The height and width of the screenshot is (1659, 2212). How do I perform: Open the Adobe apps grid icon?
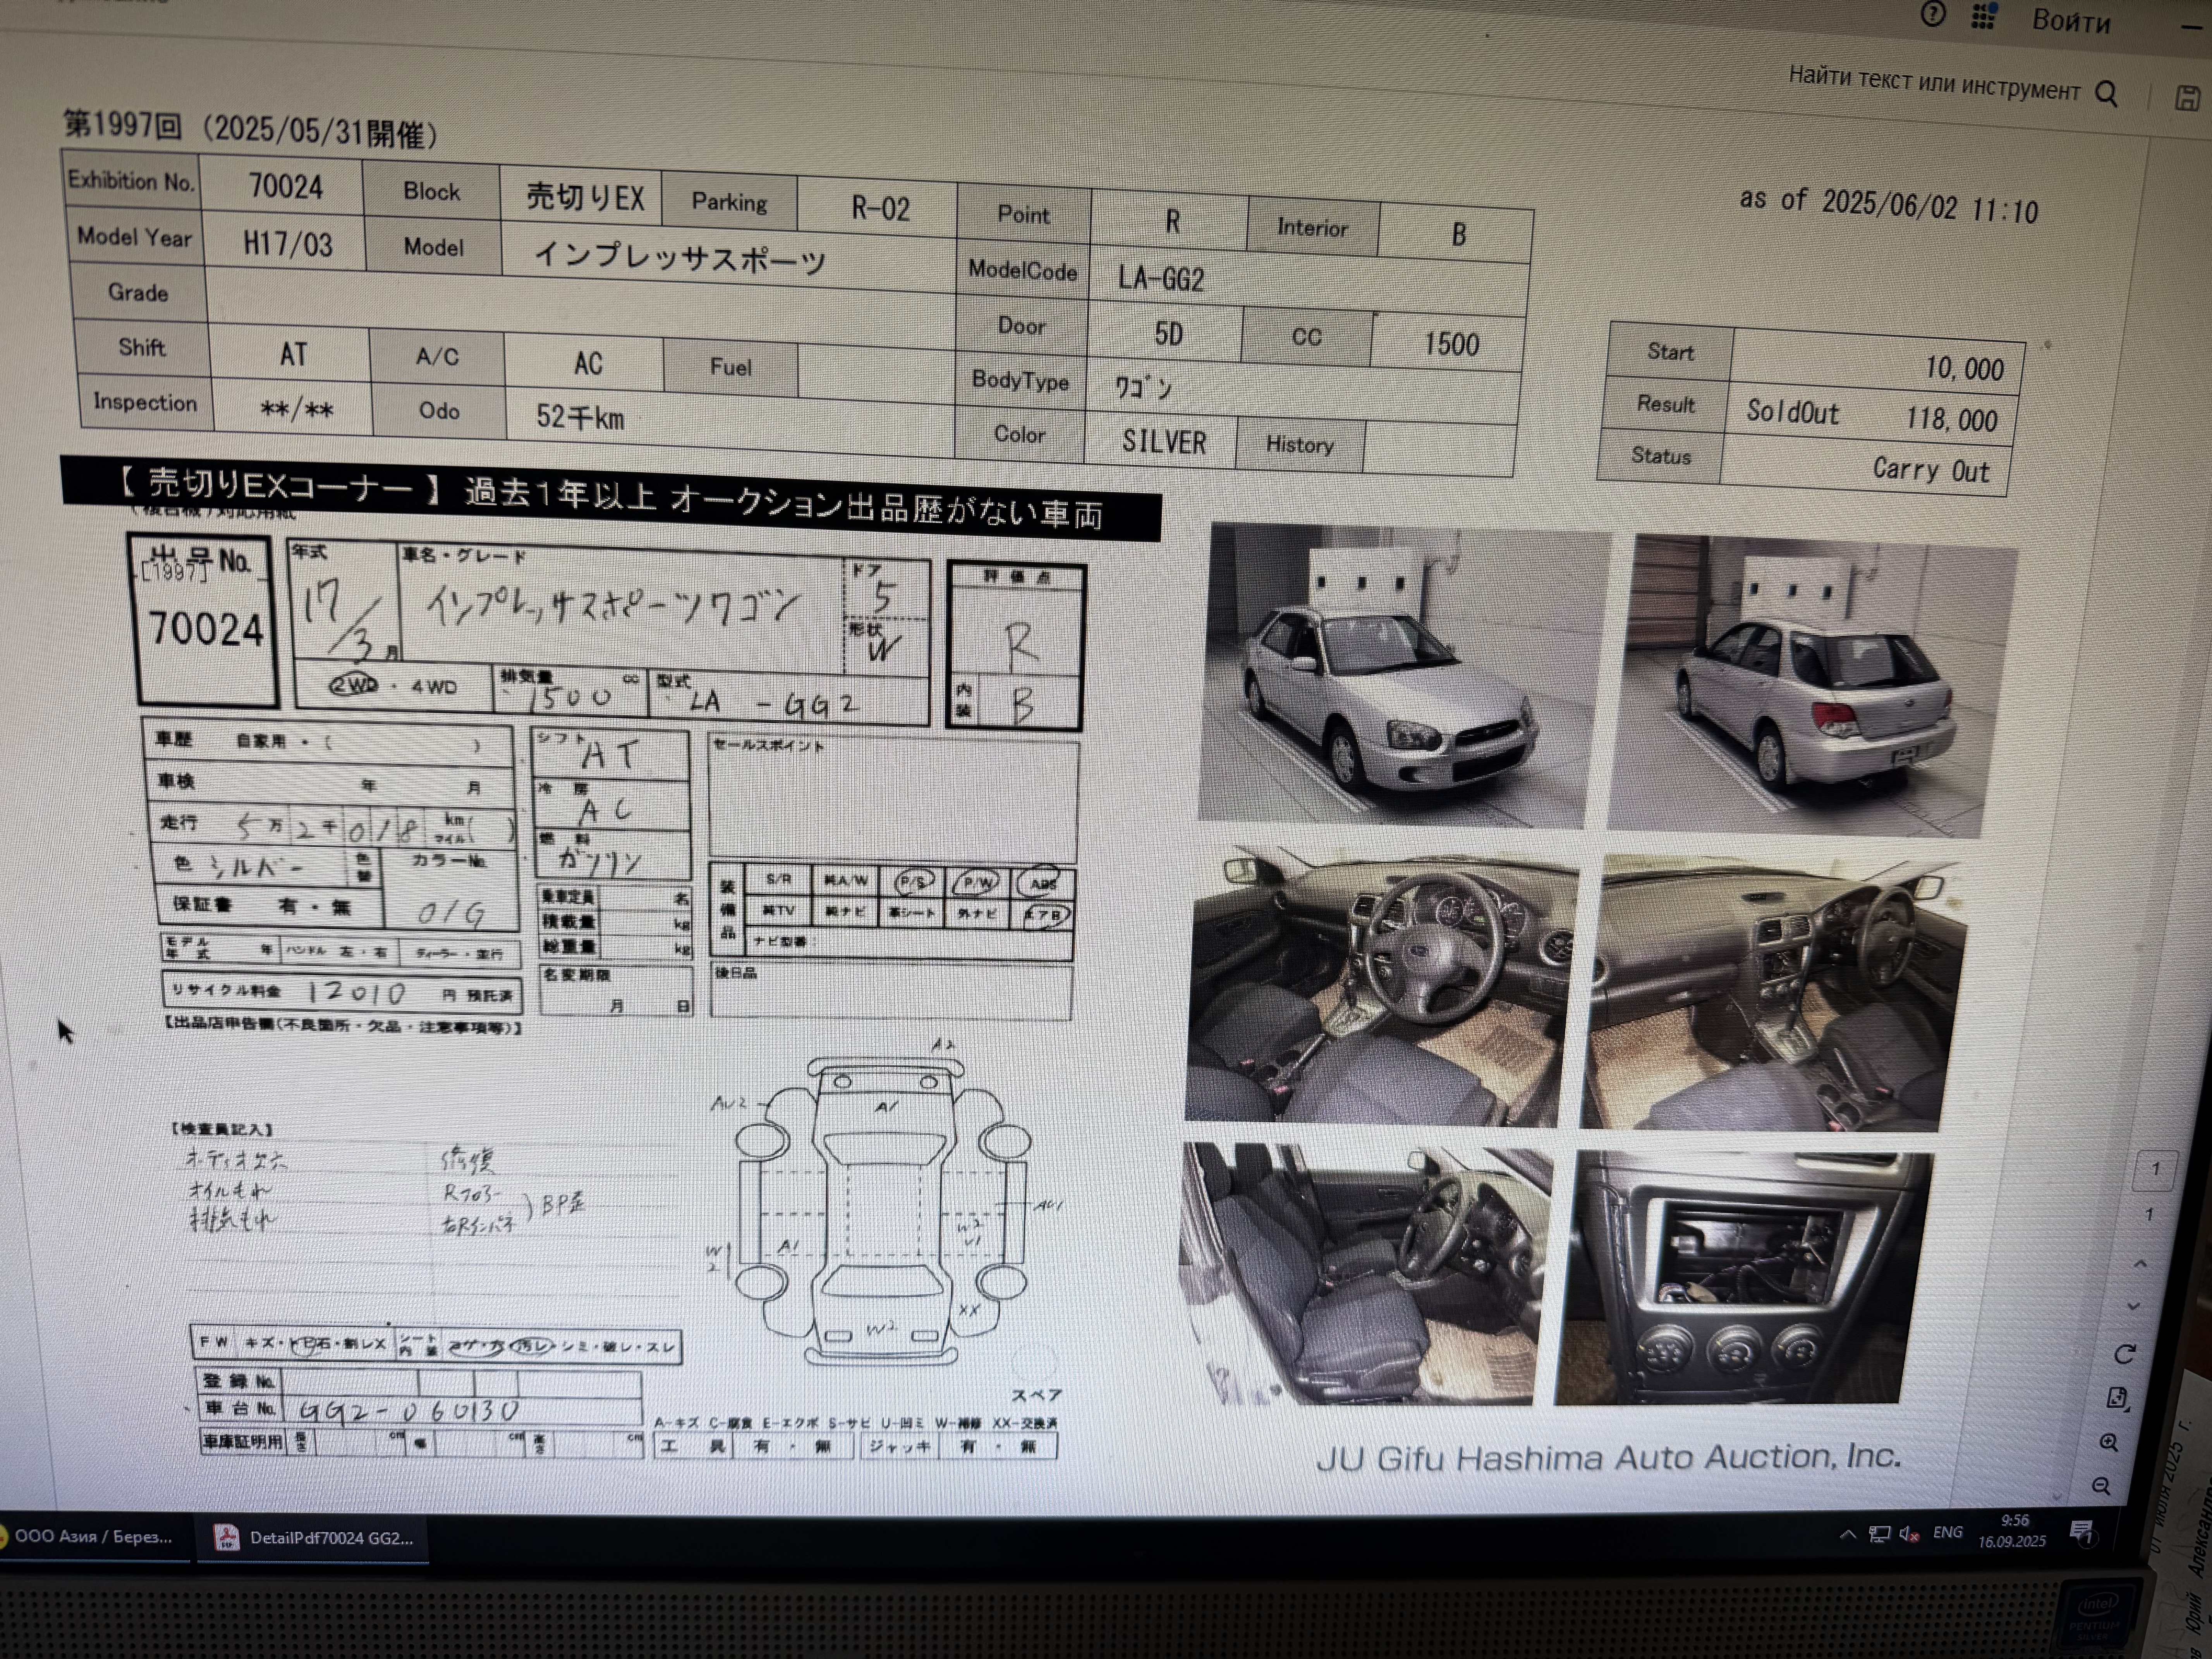[1984, 16]
